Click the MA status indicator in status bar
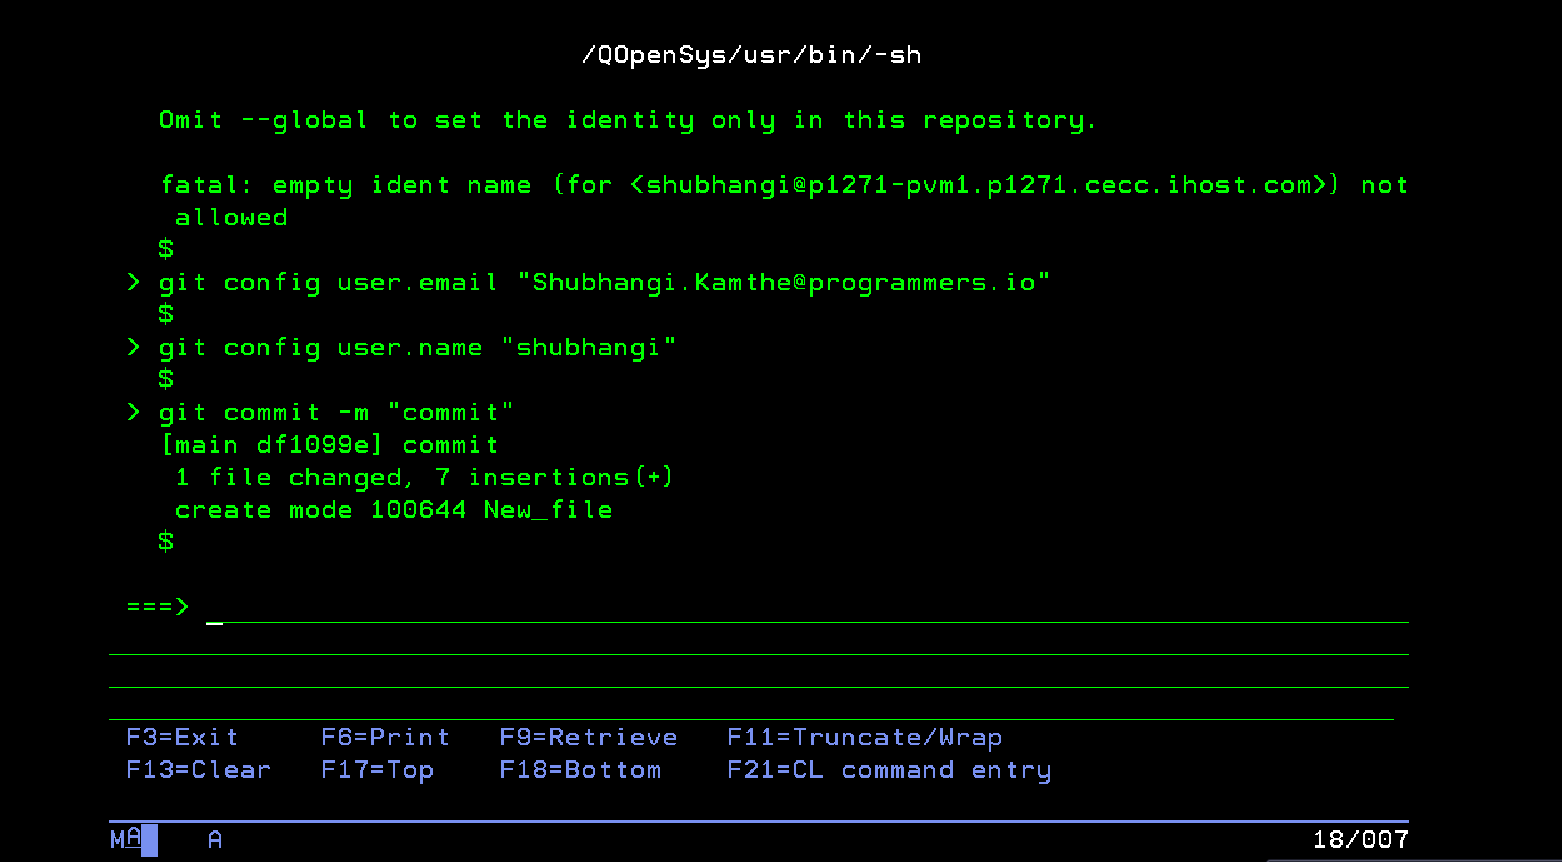This screenshot has width=1562, height=862. 125,840
